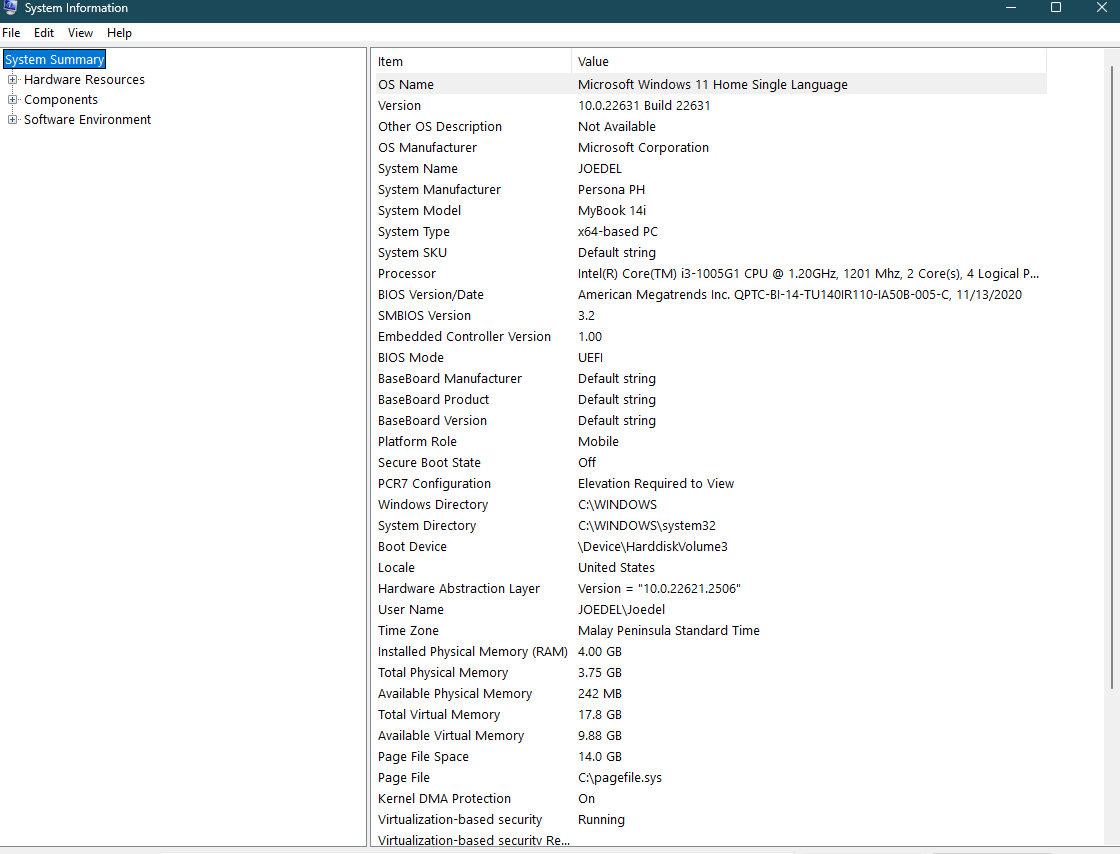Select the BIOS Mode row
Screen dimensions: 1120x854
pos(711,357)
